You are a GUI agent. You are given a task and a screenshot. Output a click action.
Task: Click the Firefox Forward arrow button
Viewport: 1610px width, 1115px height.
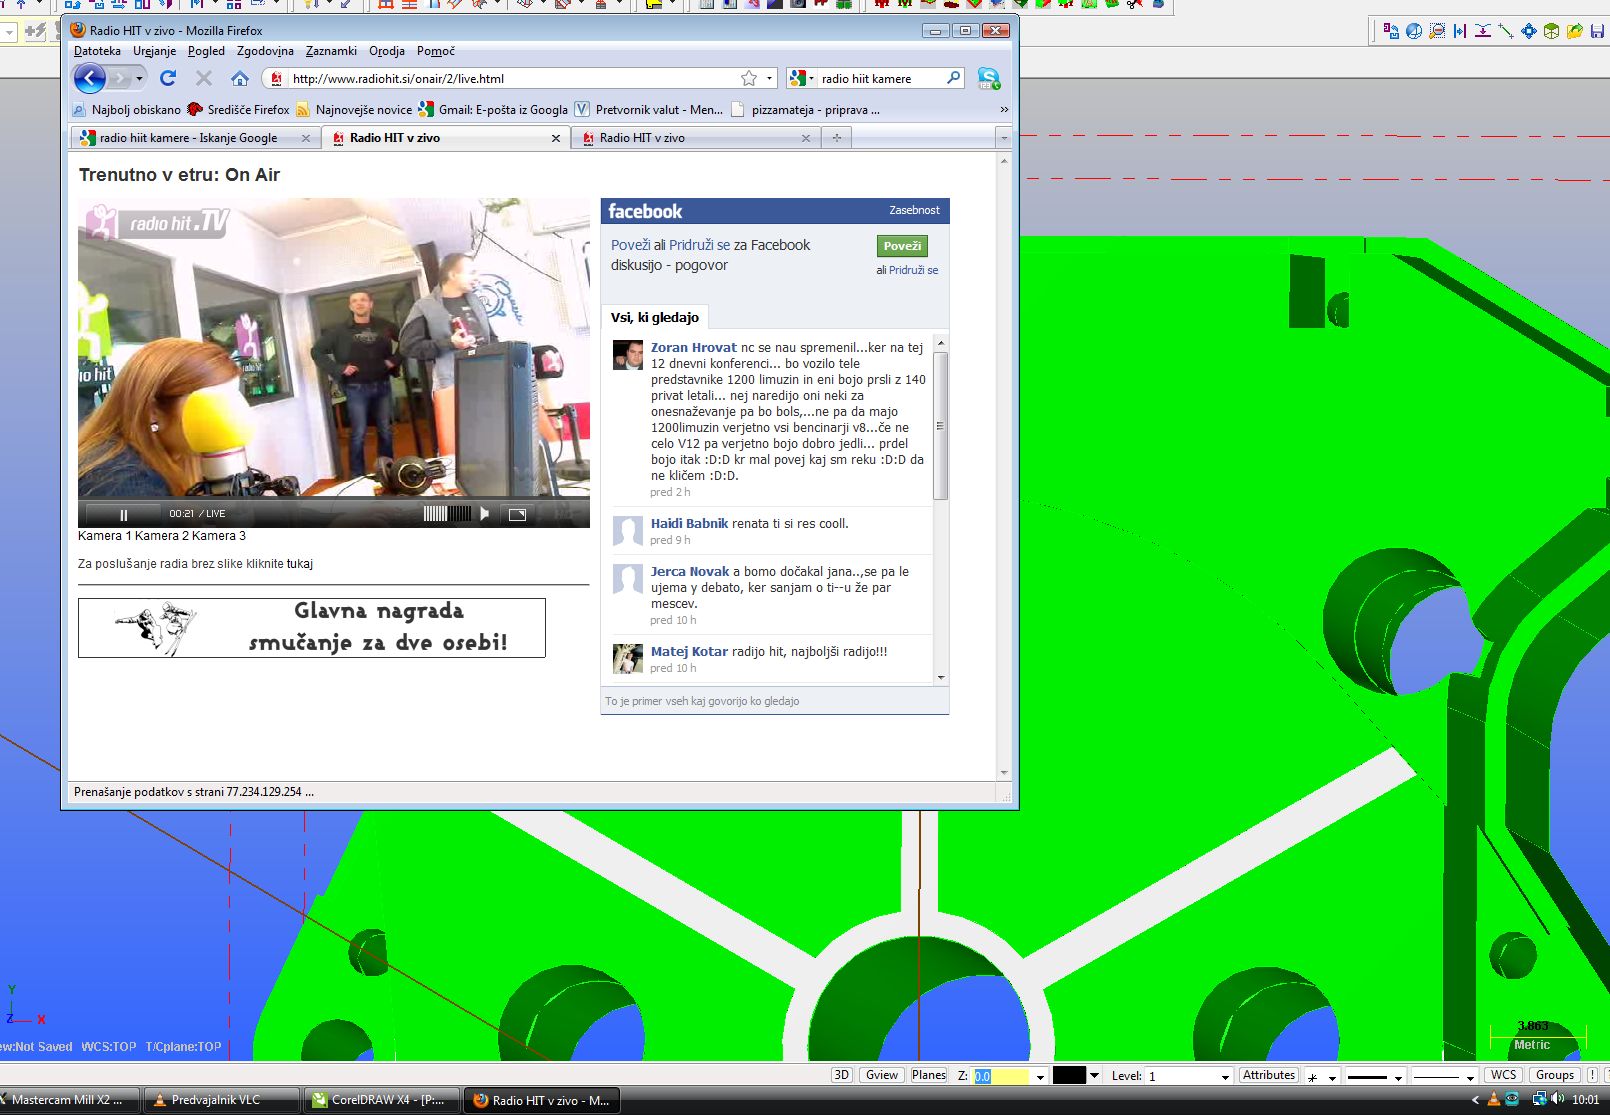pos(120,78)
